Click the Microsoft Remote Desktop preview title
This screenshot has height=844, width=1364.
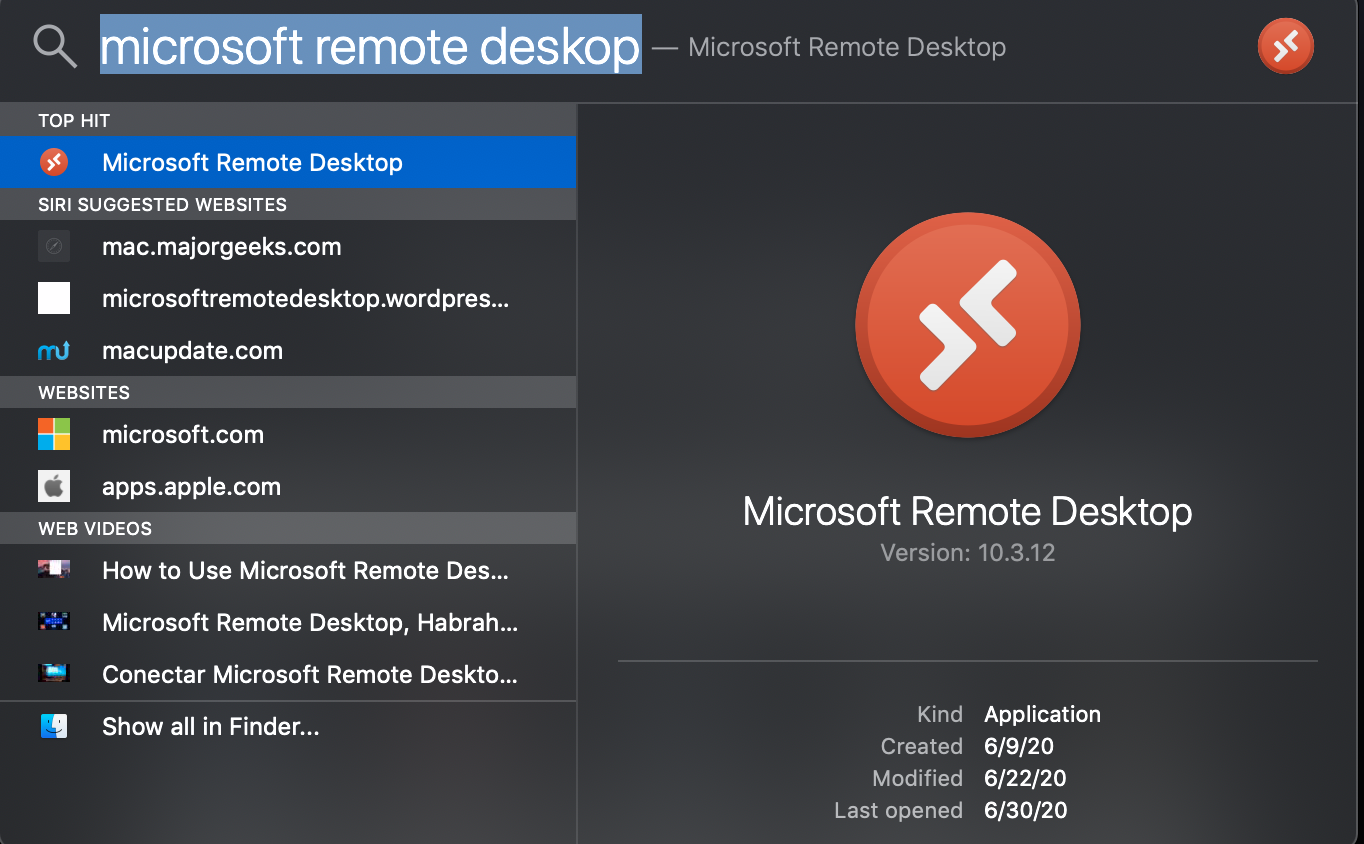[967, 511]
